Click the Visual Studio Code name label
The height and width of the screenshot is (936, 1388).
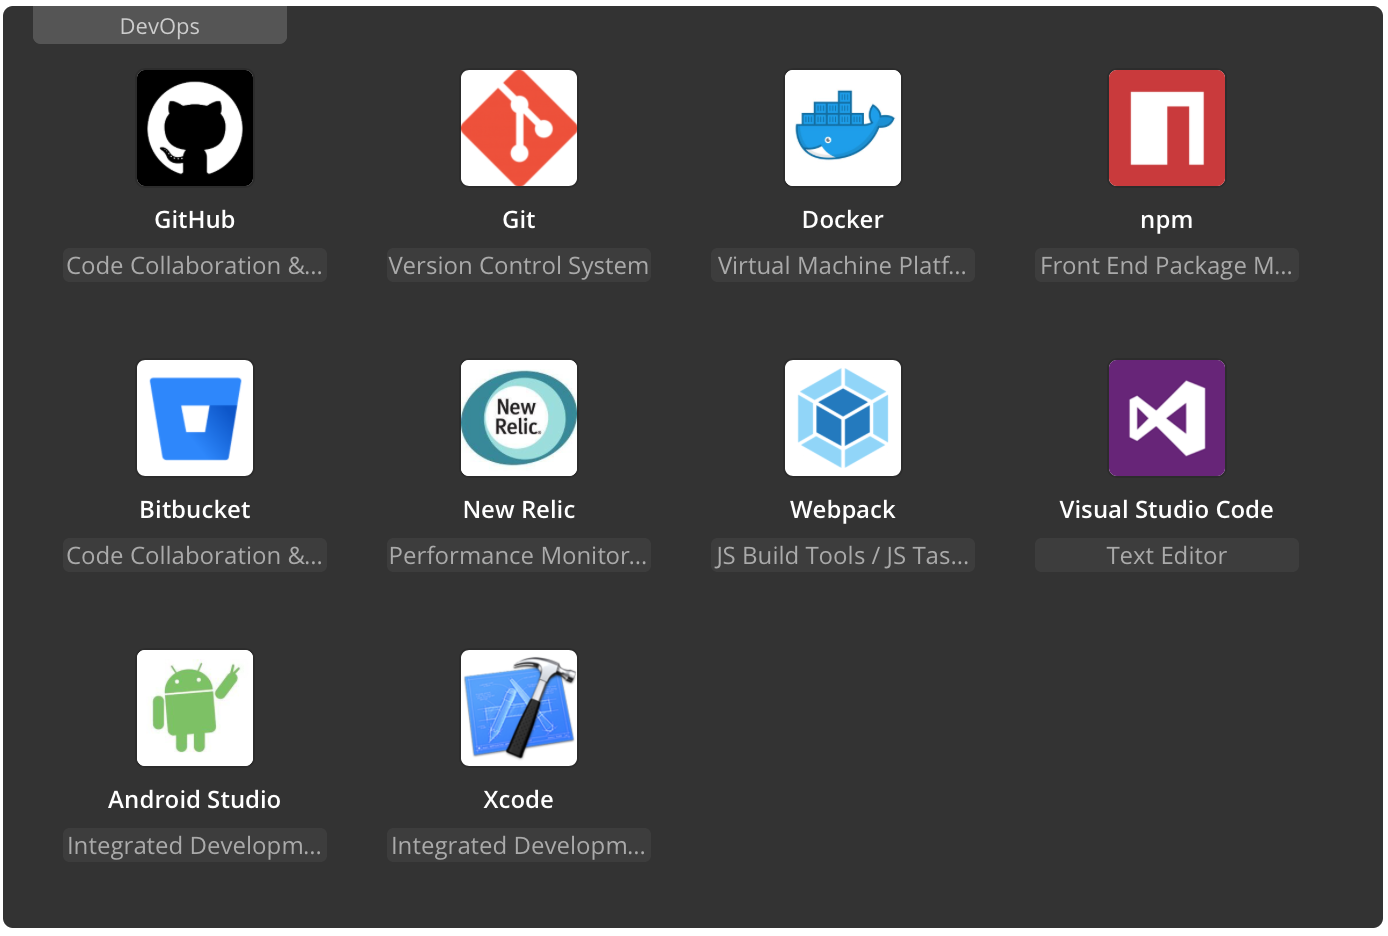(1167, 510)
